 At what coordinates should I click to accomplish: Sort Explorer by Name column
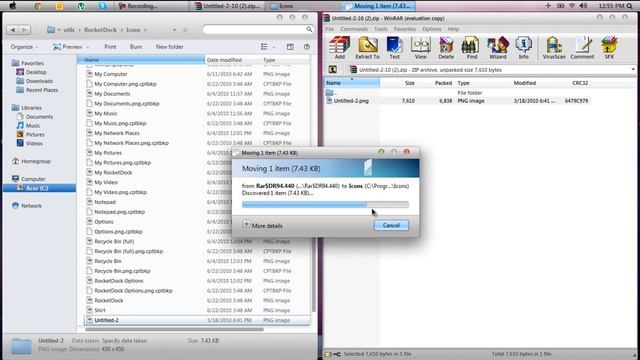tap(141, 60)
